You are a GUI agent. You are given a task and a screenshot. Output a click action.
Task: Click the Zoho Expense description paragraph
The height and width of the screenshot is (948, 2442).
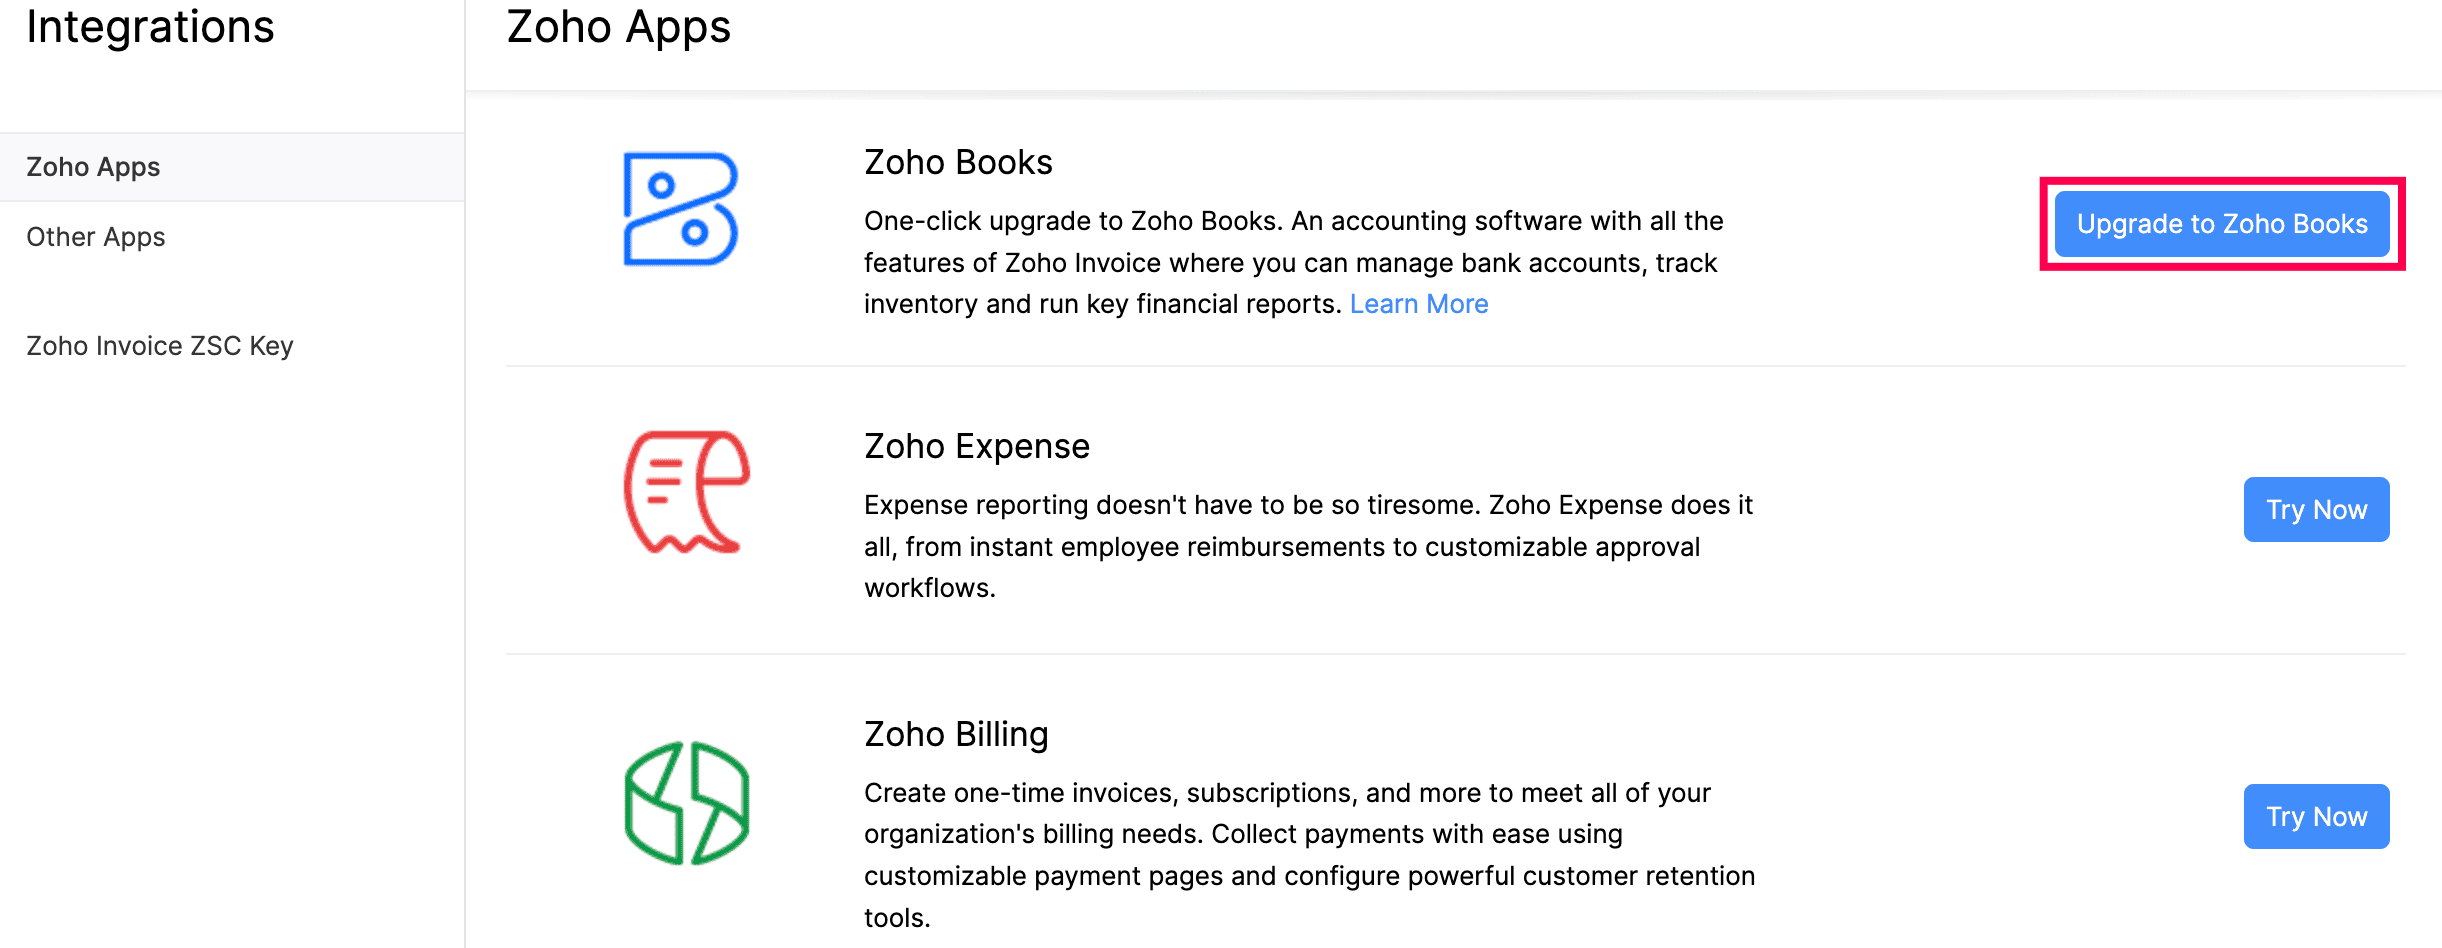point(1307,546)
